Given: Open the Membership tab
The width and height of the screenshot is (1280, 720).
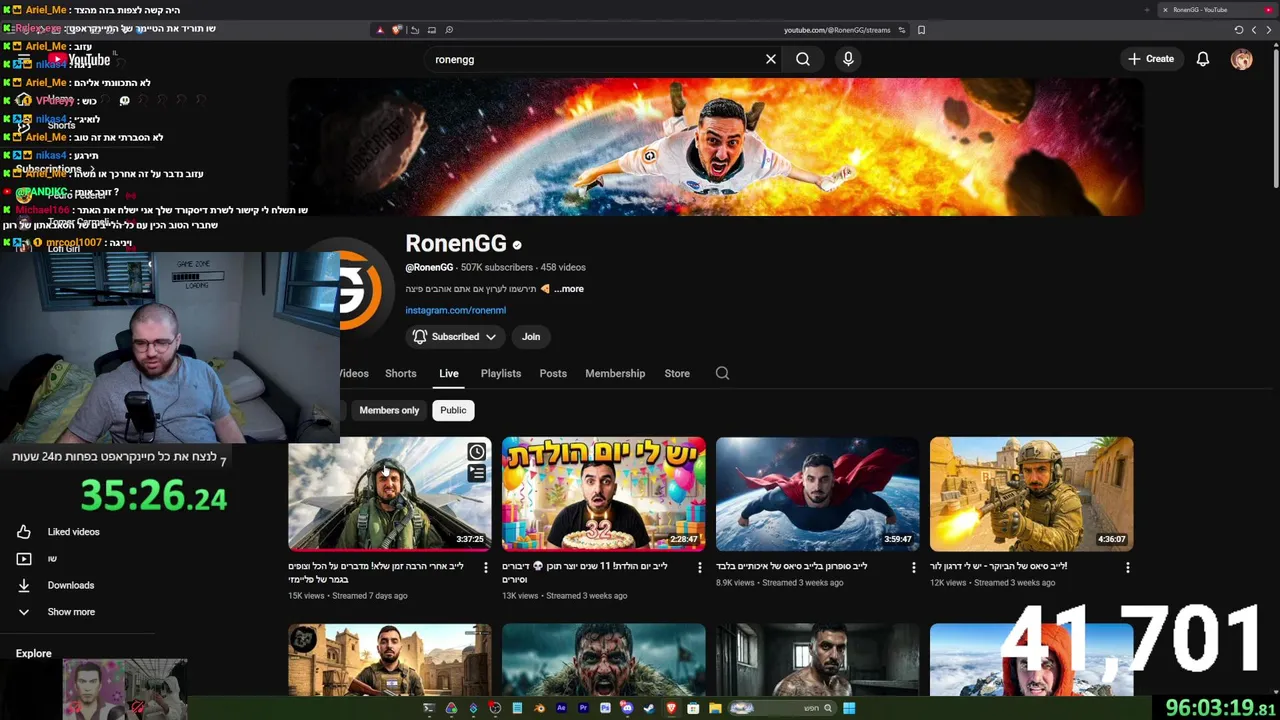Looking at the screenshot, I should (x=615, y=373).
